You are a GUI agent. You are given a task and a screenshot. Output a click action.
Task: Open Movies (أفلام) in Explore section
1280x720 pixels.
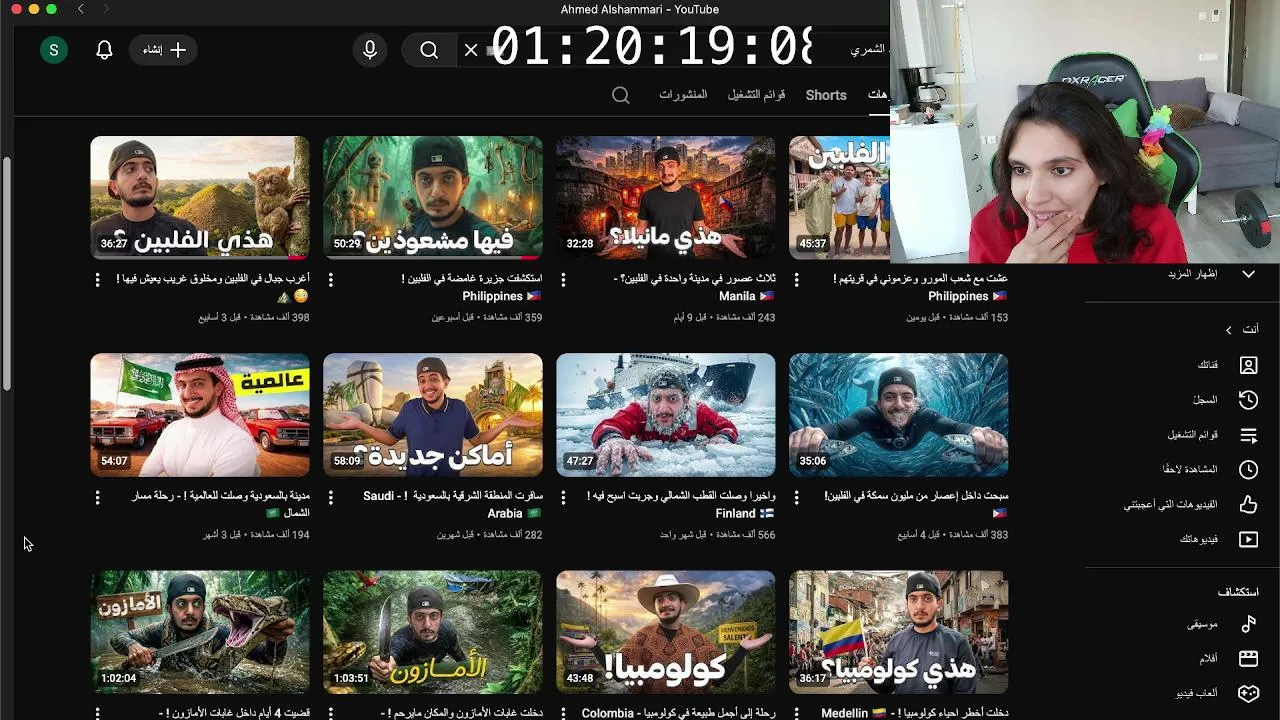tap(1248, 658)
